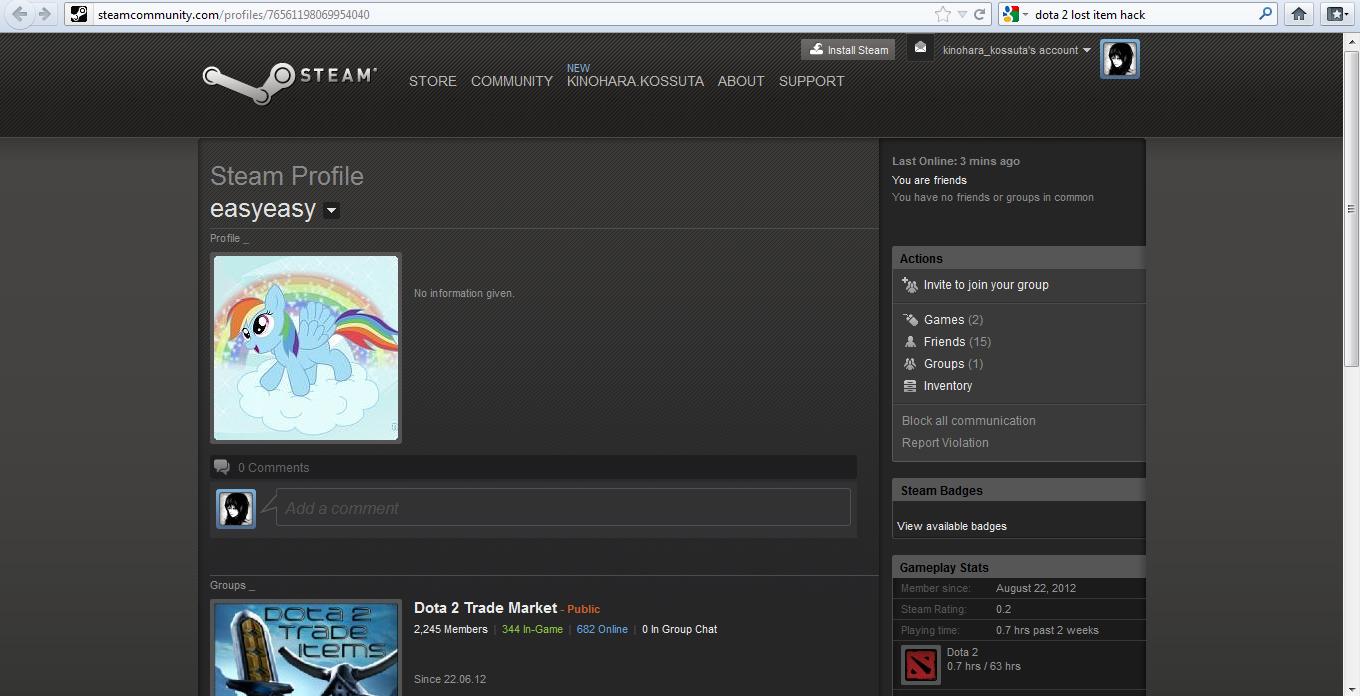Click Block all communication
This screenshot has height=696, width=1360.
pos(968,421)
